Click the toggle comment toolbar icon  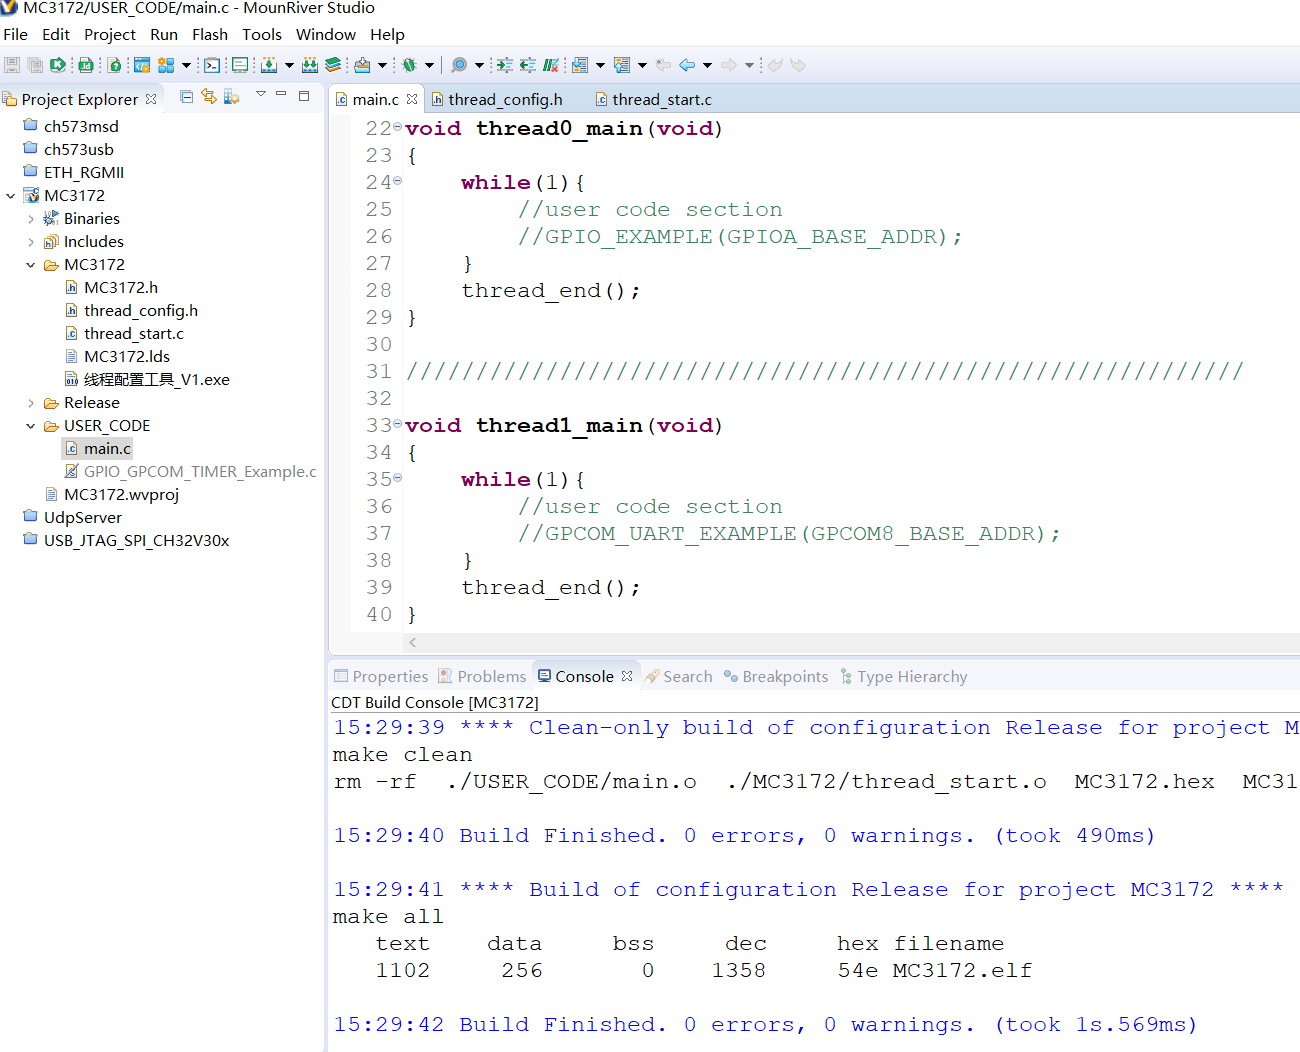click(551, 65)
